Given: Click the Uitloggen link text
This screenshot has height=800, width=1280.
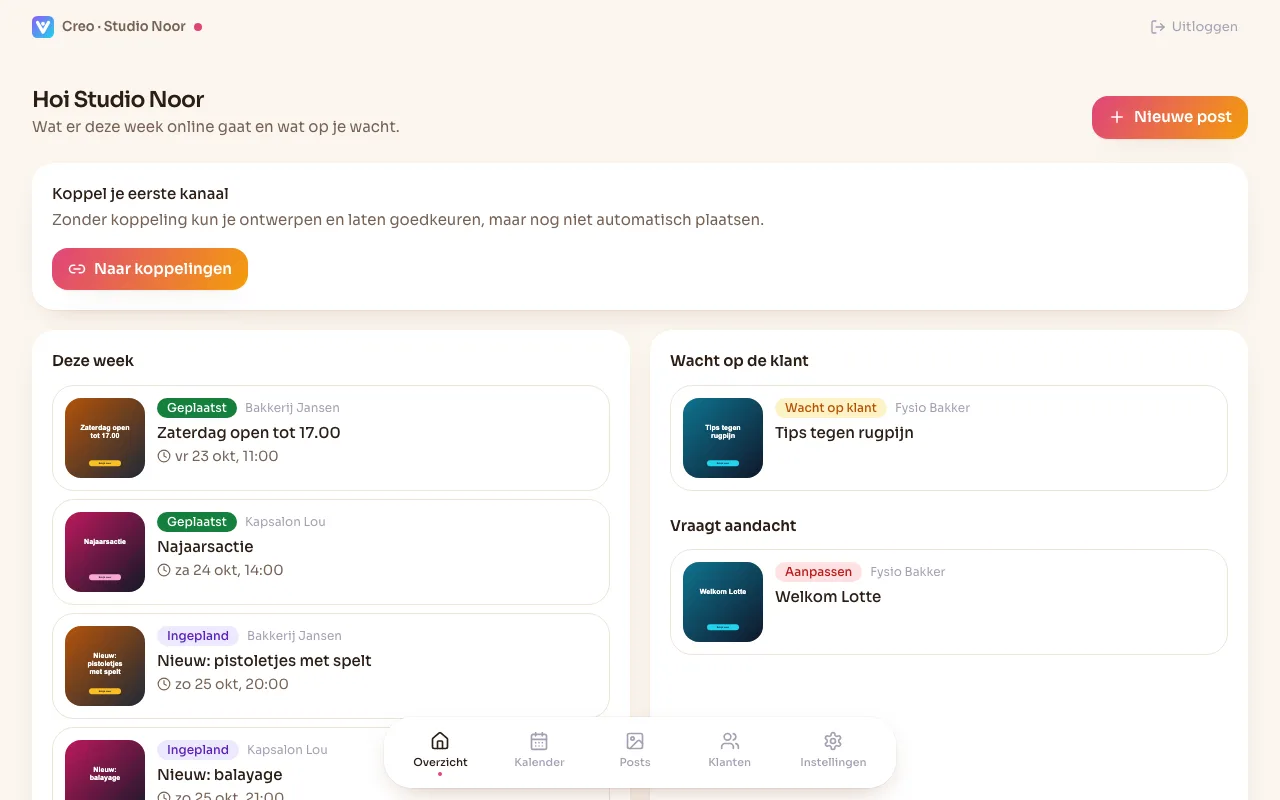Looking at the screenshot, I should pos(1205,27).
